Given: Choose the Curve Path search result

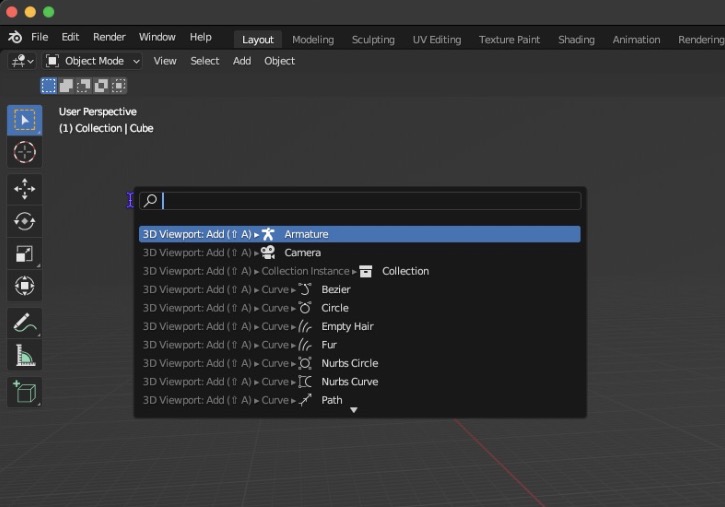Looking at the screenshot, I should tap(360, 400).
